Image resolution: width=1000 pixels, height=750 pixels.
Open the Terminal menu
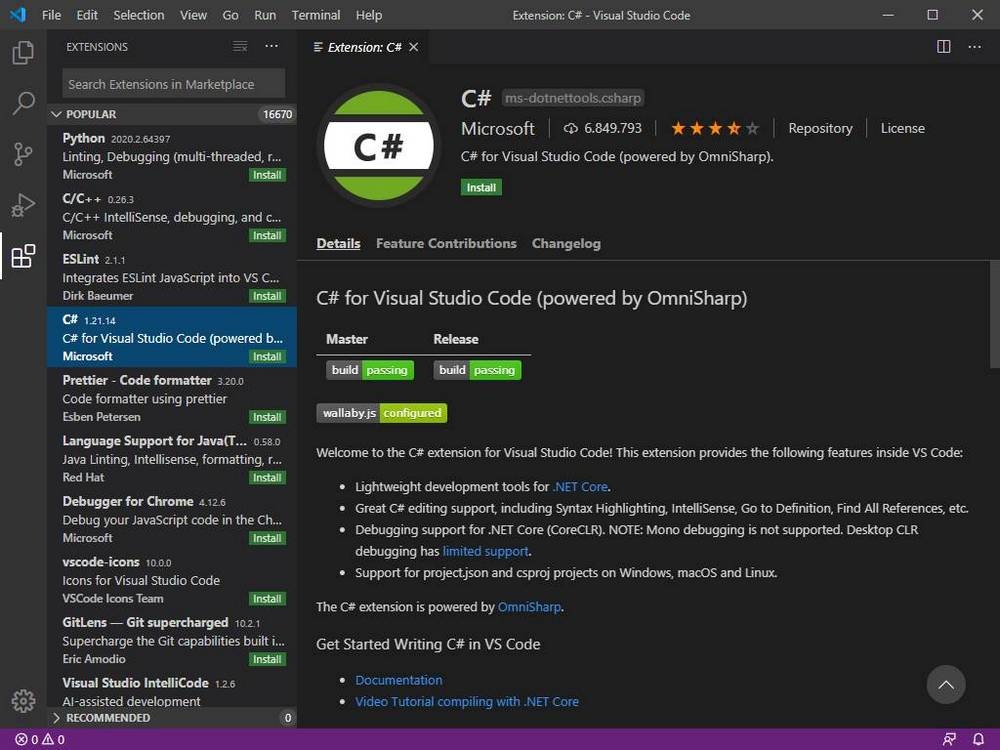pos(316,15)
